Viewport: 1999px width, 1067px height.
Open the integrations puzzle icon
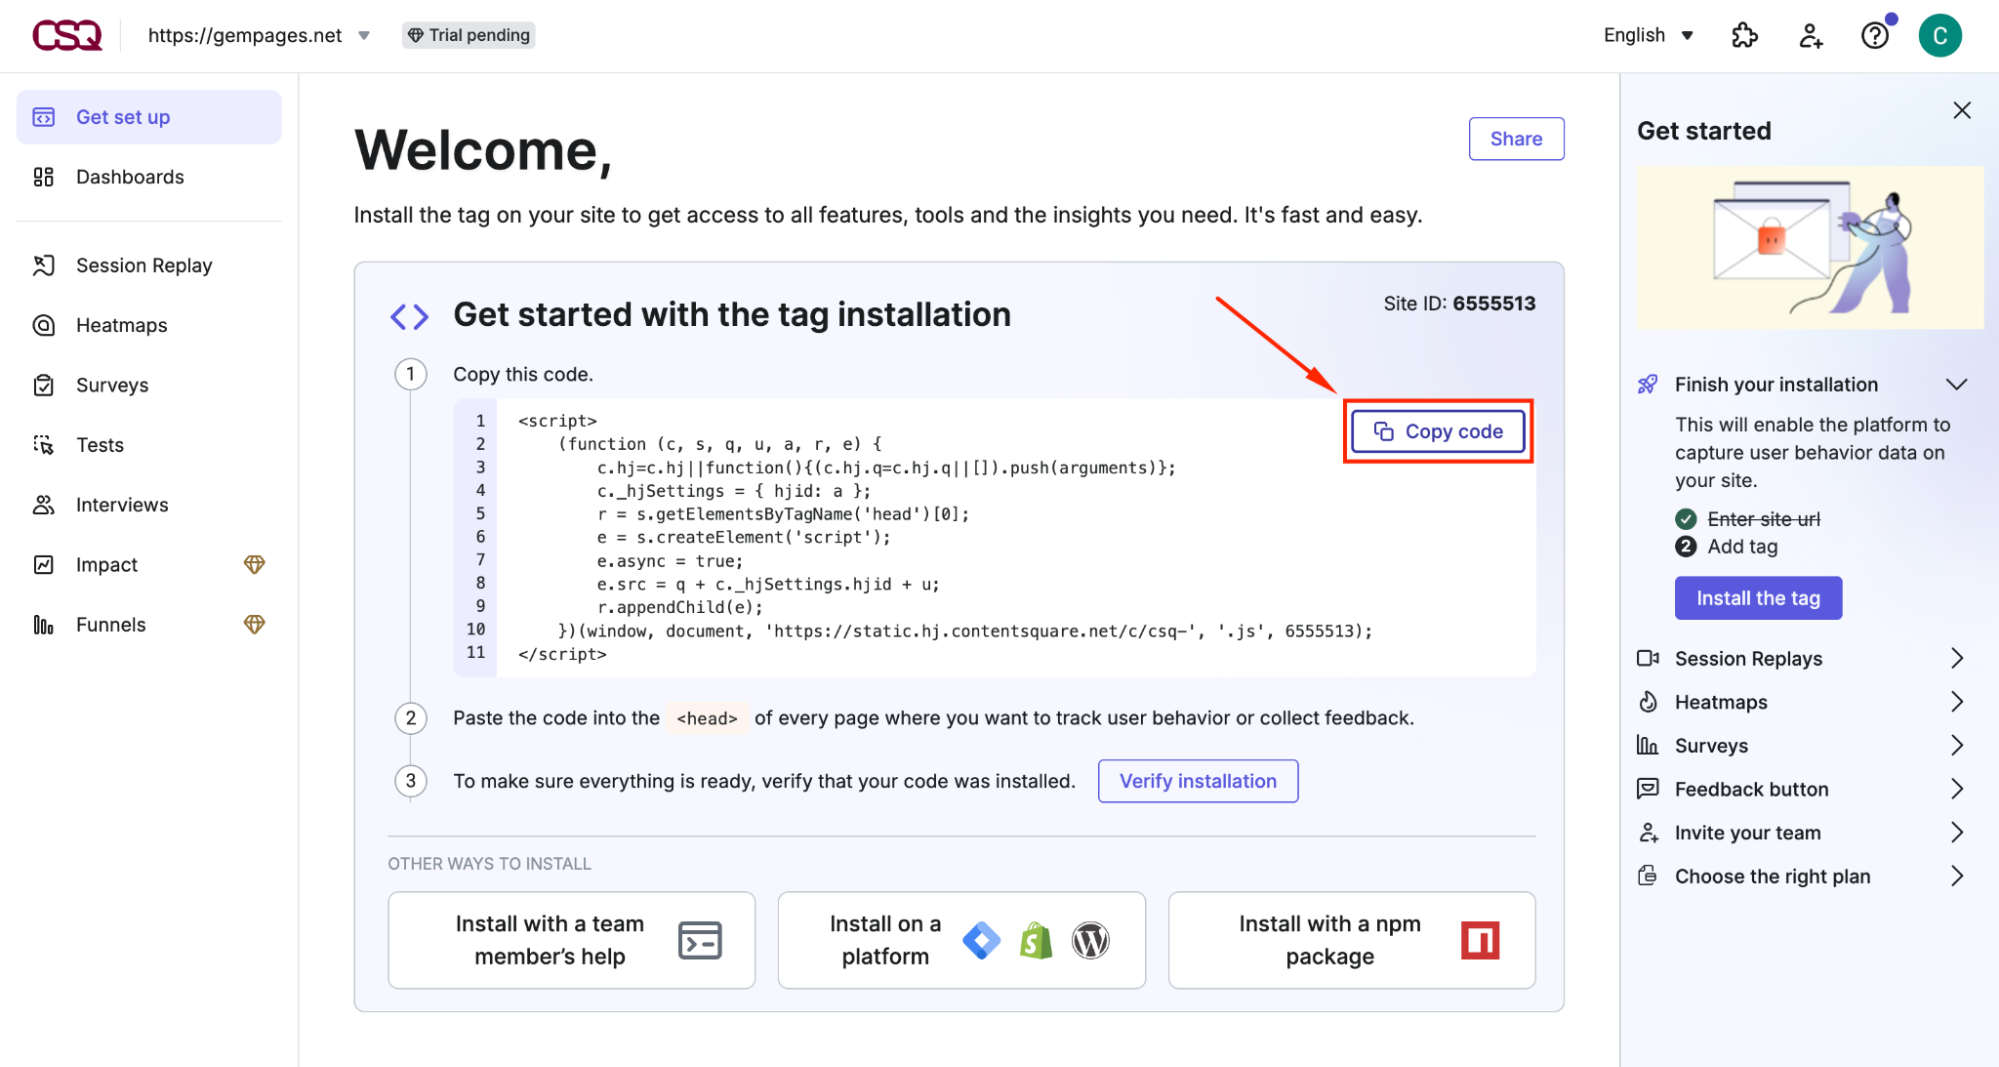click(x=1744, y=36)
